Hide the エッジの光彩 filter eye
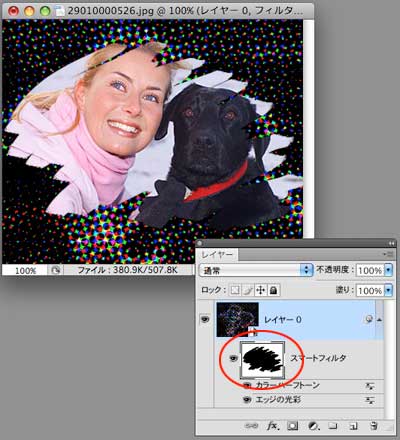Image resolution: width=400 pixels, height=440 pixels. (247, 399)
